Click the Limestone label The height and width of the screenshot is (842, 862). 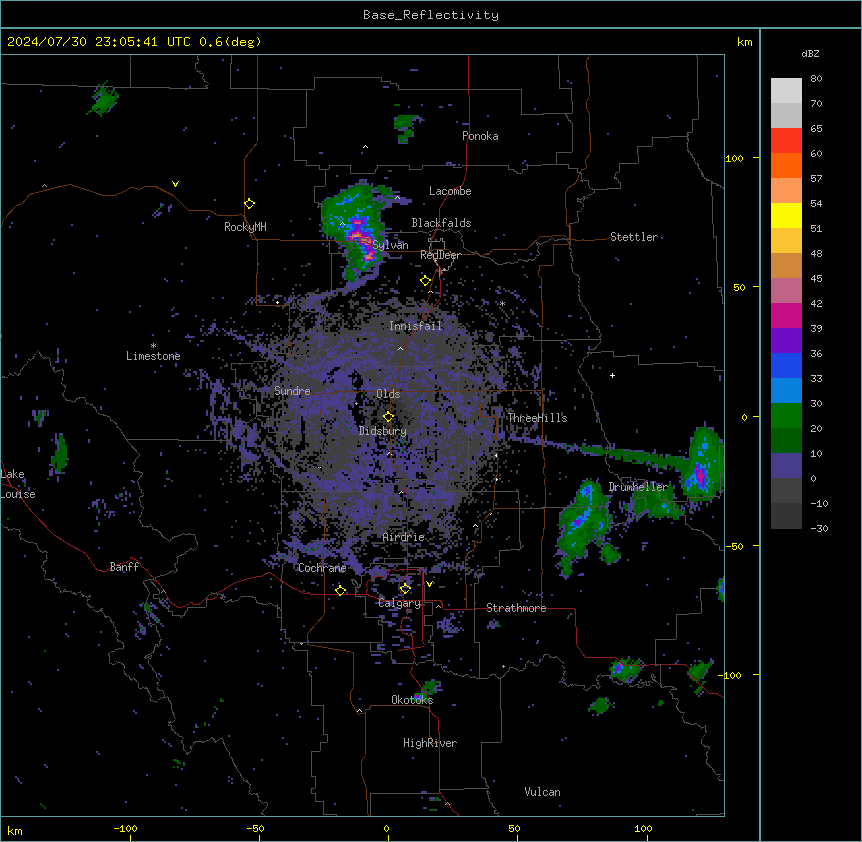153,356
